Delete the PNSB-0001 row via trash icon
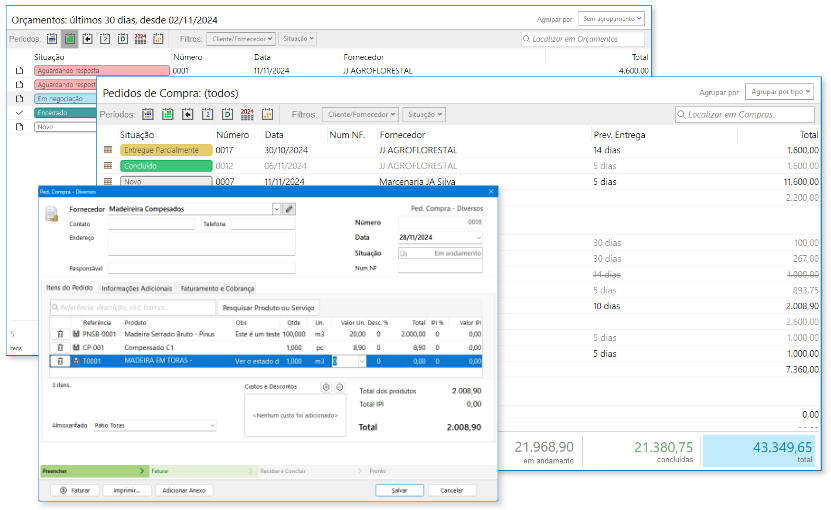This screenshot has height=510, width=831. (60, 335)
